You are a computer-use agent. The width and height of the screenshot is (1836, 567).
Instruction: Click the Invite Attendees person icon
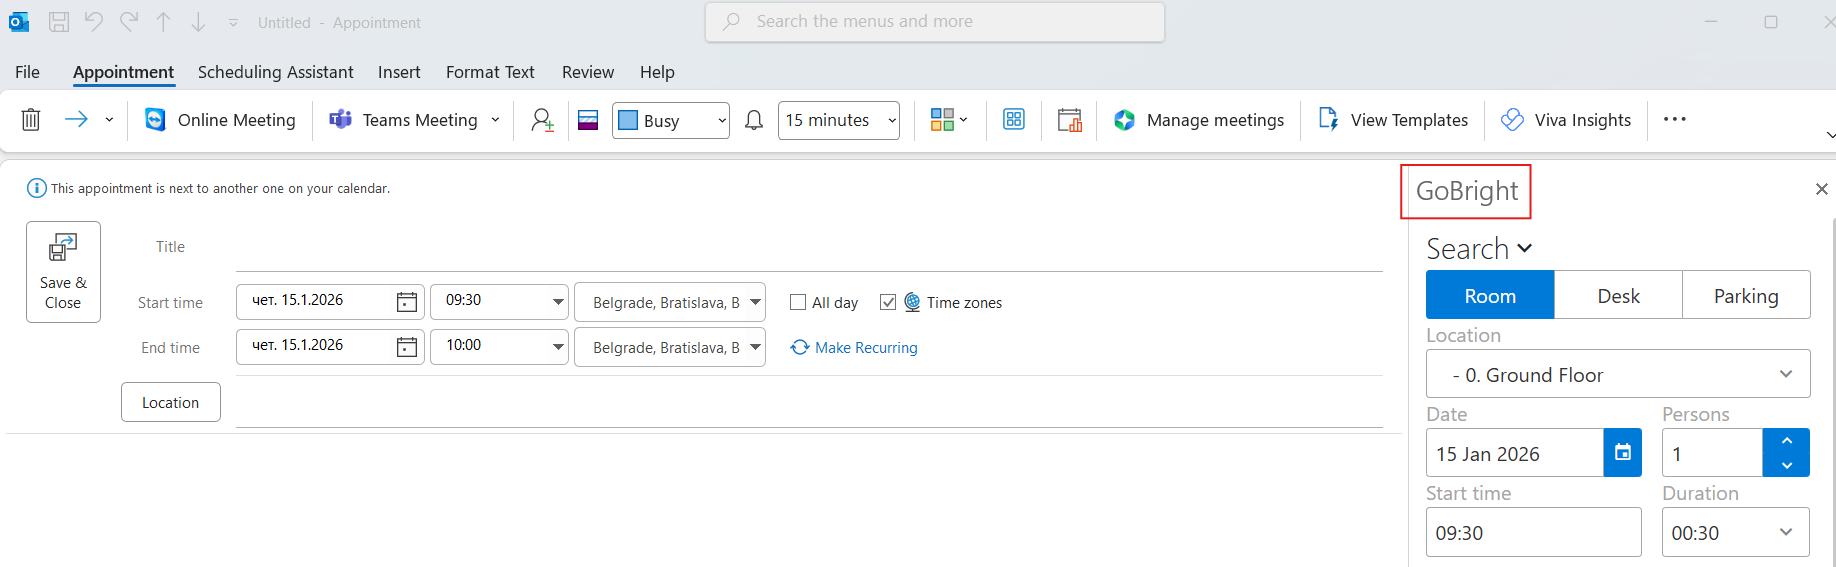[542, 120]
